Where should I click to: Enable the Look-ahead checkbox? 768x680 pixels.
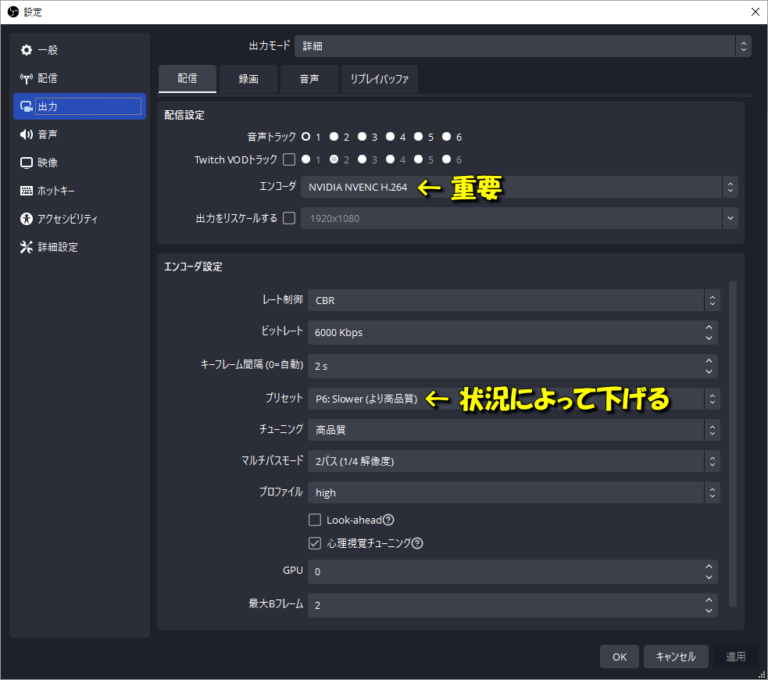(315, 520)
